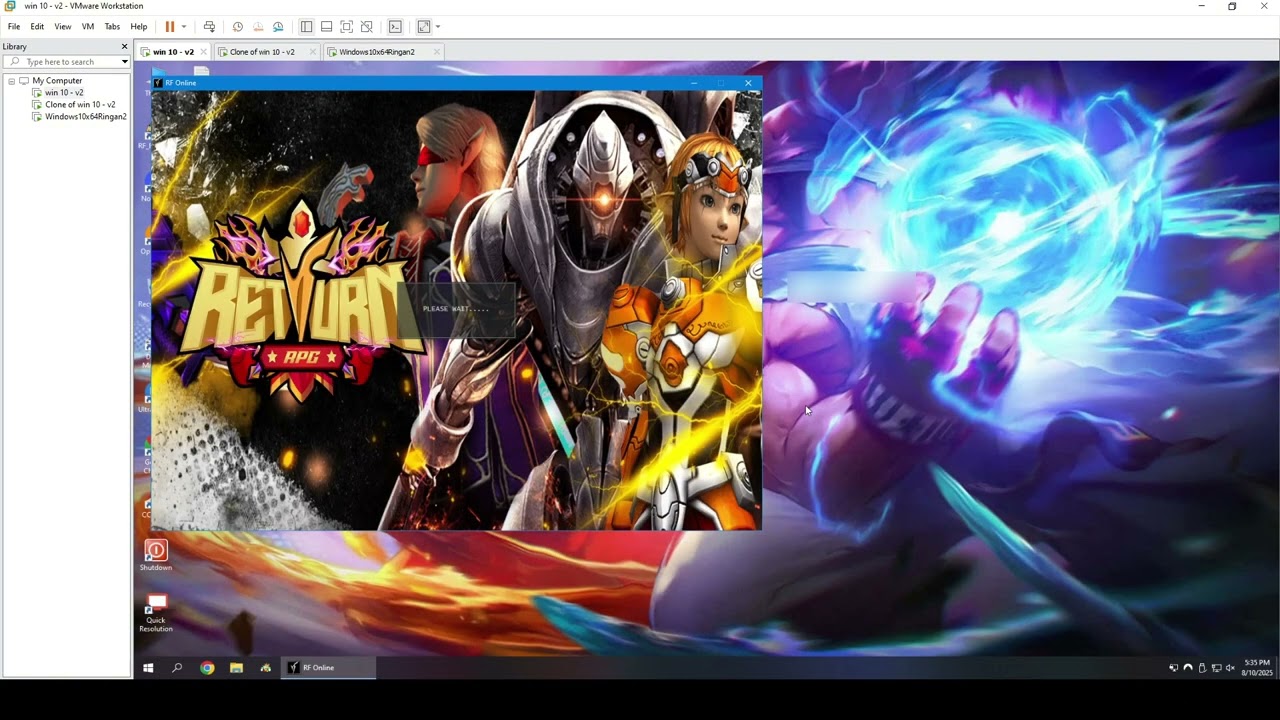Send Ctrl+Alt+Del to the VM
The height and width of the screenshot is (720, 1280).
(x=209, y=27)
